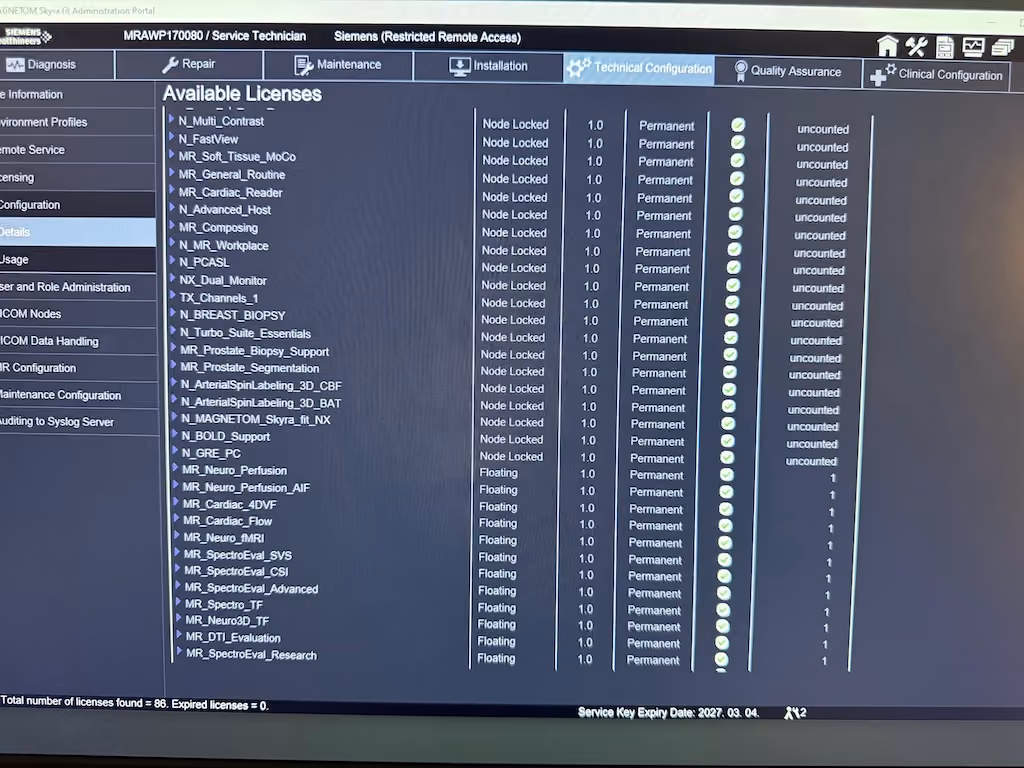Open the Installation tab
Viewport: 1024px width, 768px height.
(488, 66)
